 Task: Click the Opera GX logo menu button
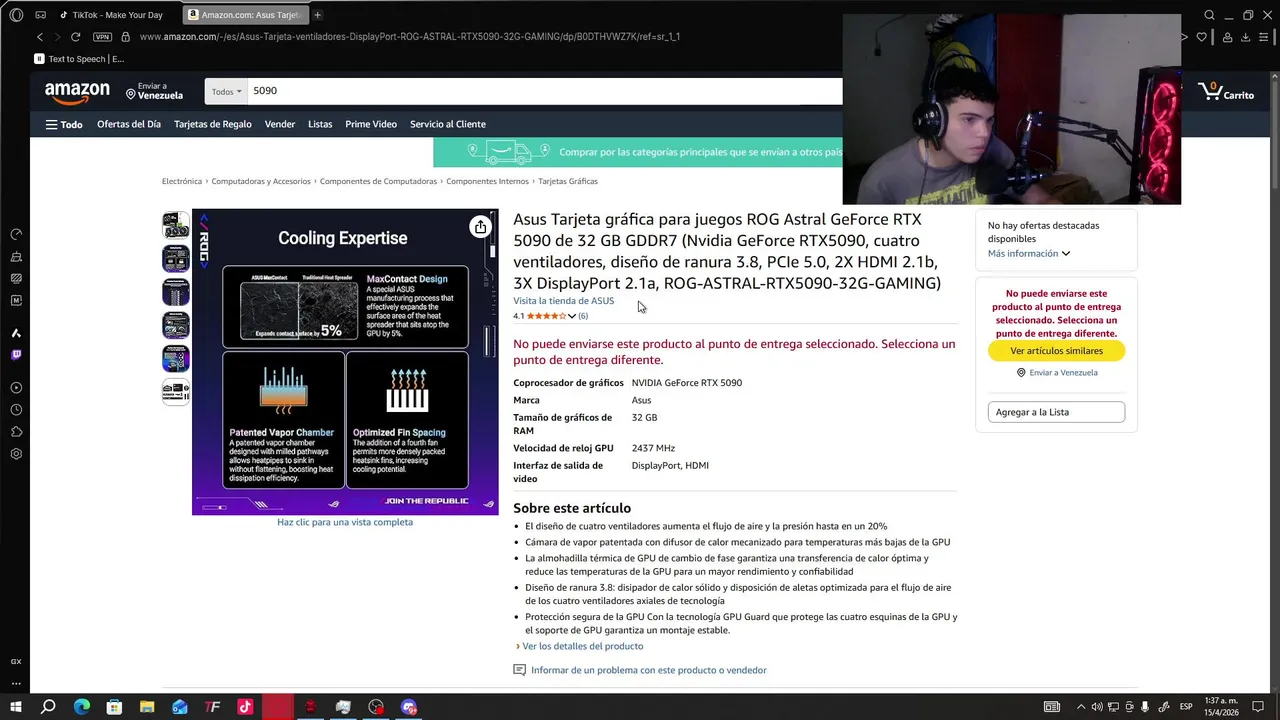16,15
